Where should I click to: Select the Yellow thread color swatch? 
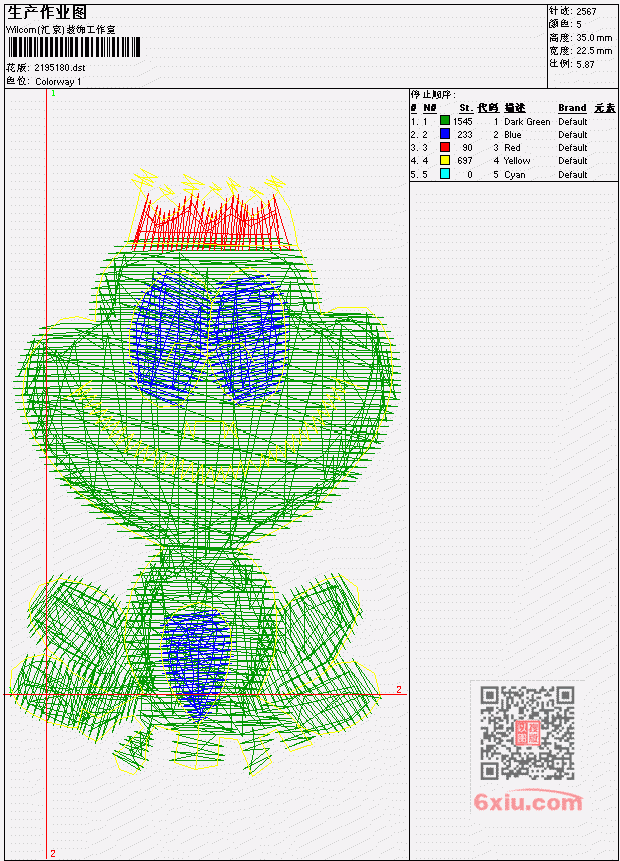pyautogui.click(x=445, y=160)
